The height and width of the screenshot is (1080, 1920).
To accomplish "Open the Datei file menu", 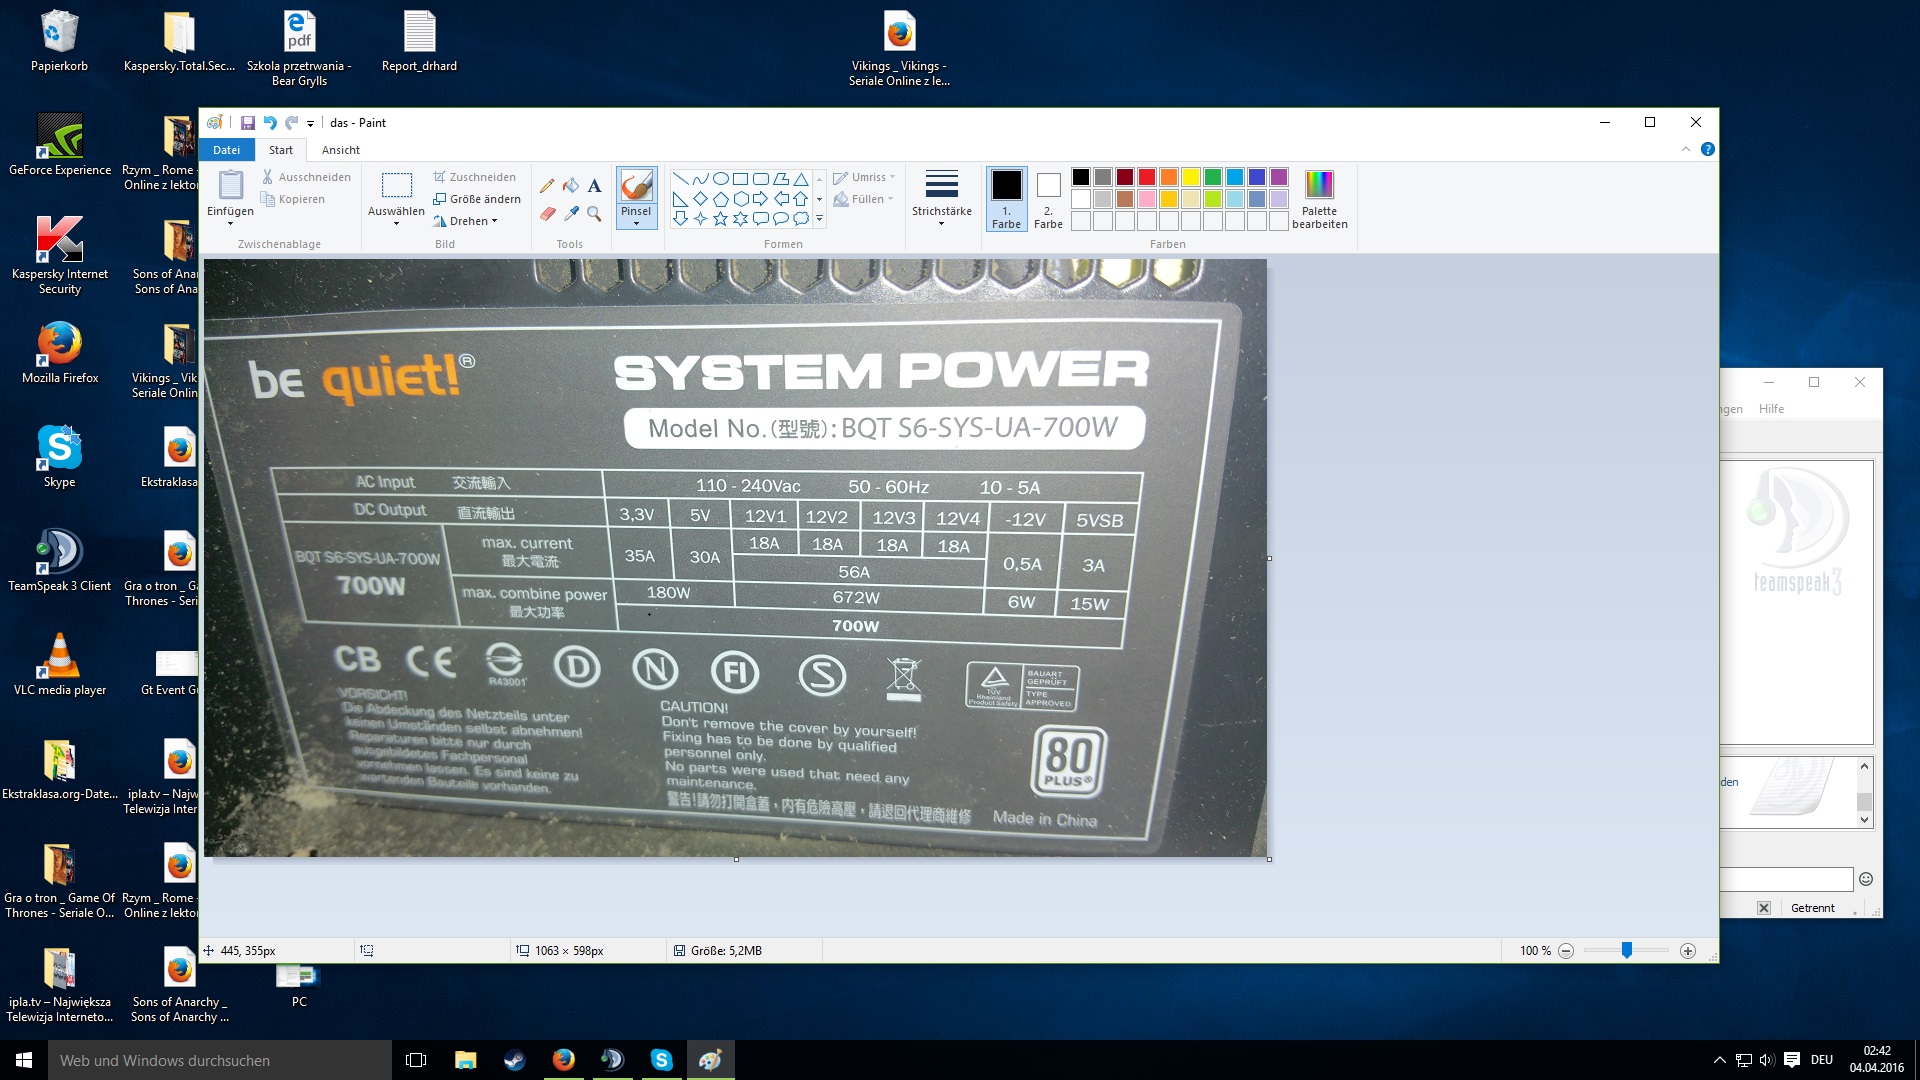I will click(x=226, y=150).
